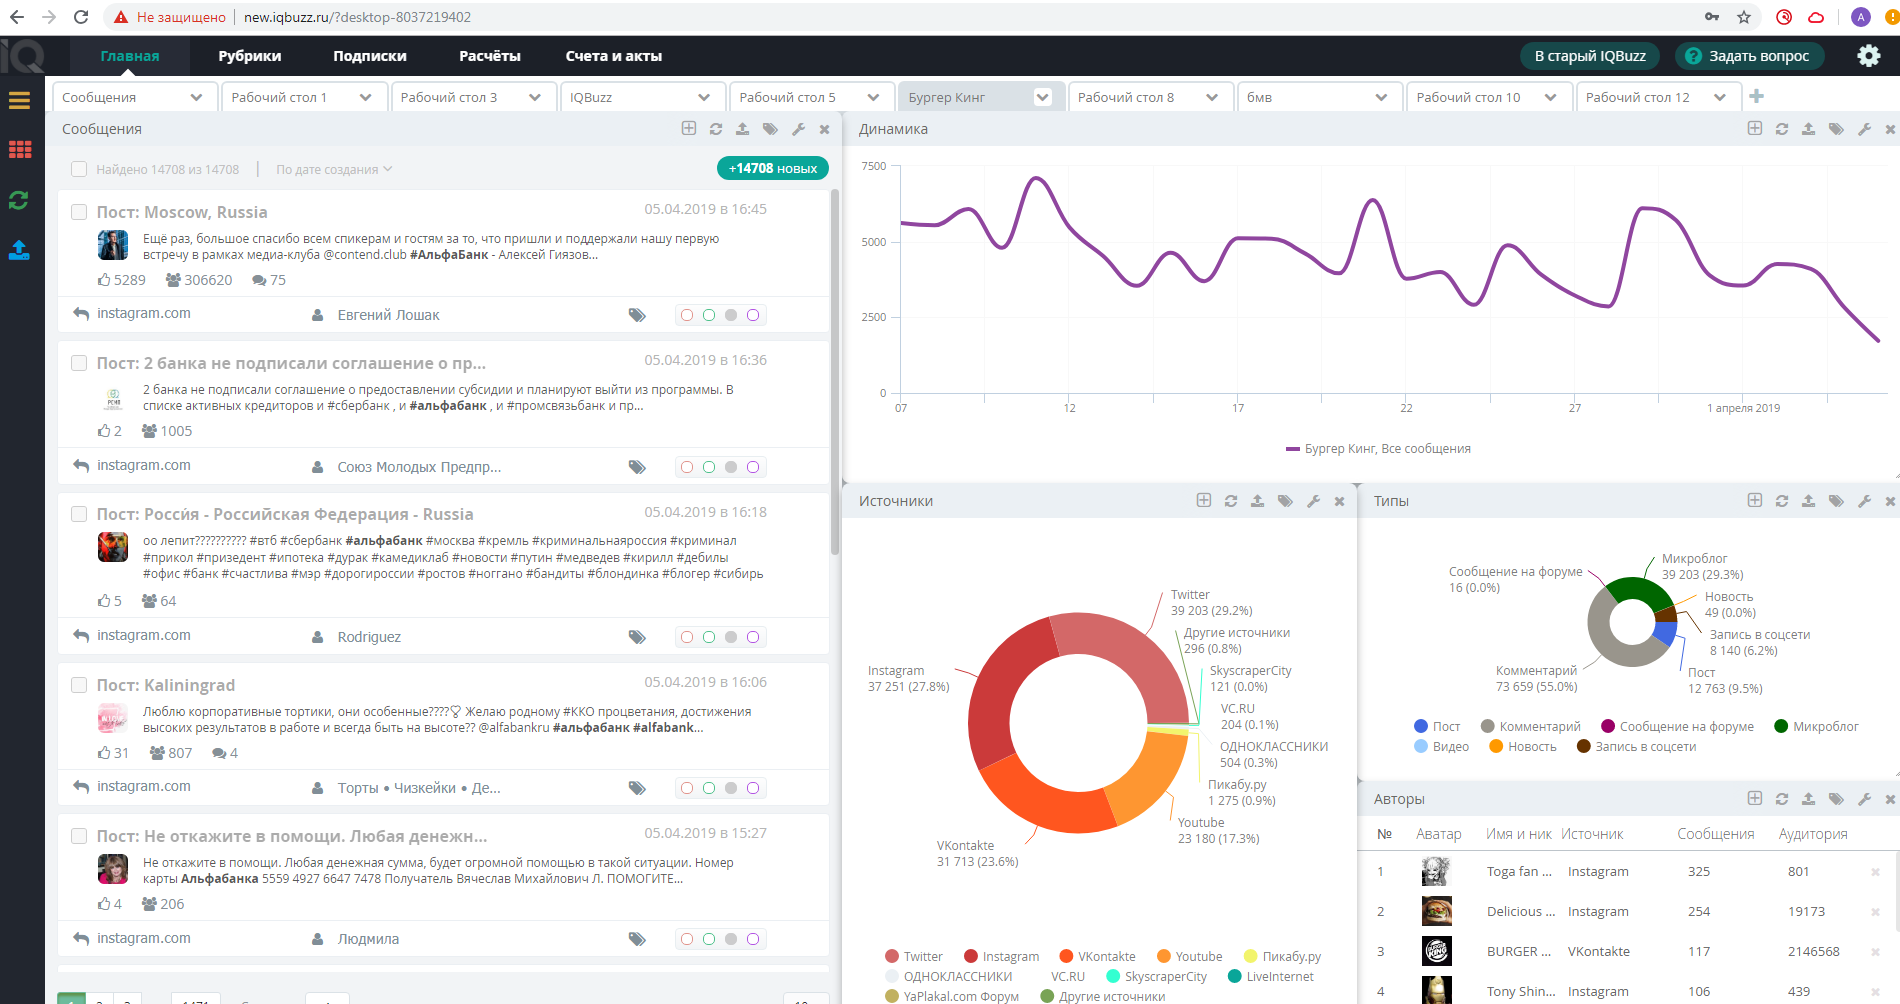The height and width of the screenshot is (1004, 1900).
Task: Refresh the Динамика widget
Action: 1781,129
